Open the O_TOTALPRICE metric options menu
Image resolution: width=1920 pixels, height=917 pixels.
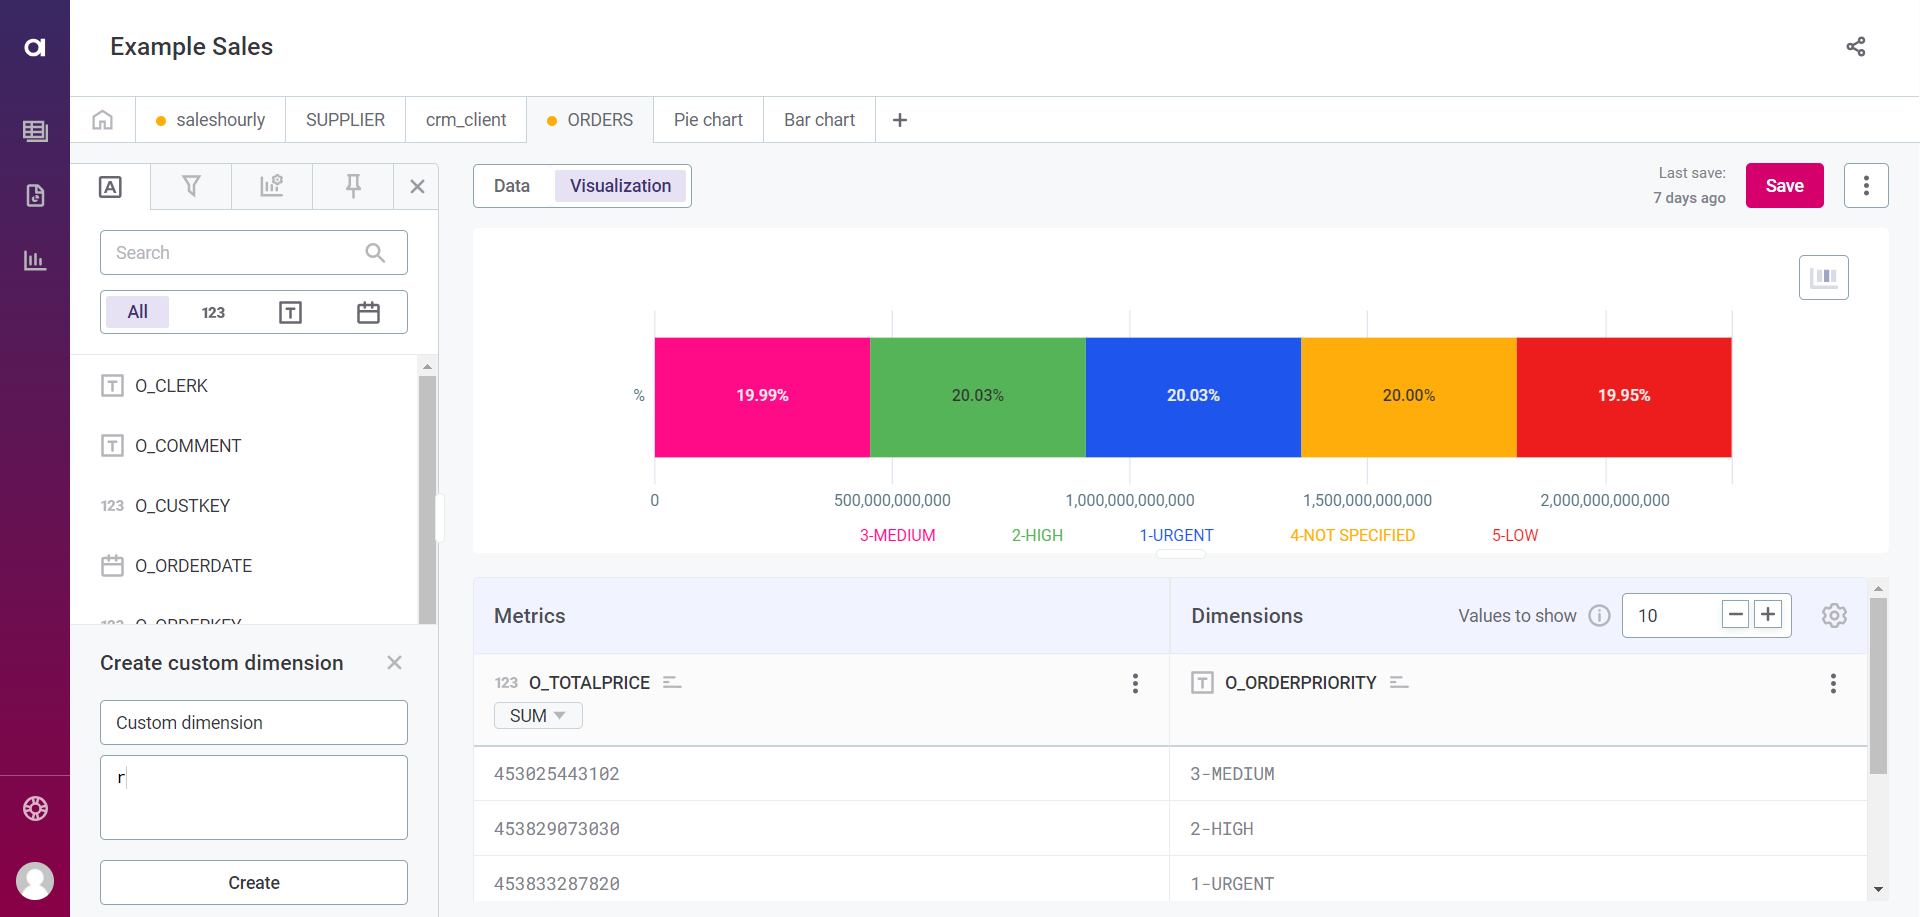1134,683
